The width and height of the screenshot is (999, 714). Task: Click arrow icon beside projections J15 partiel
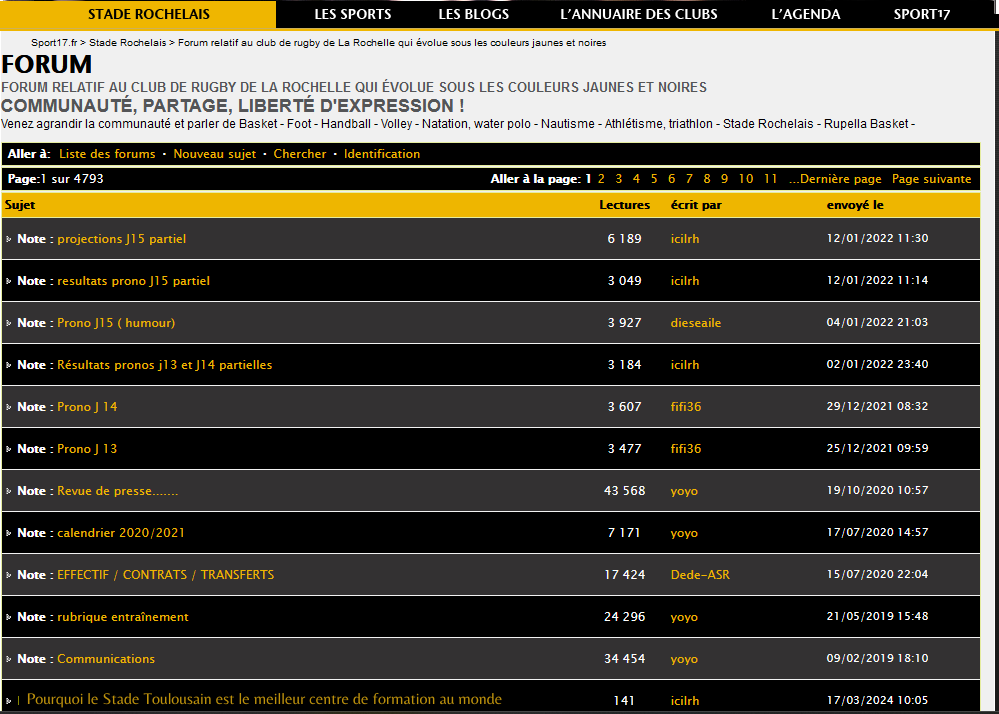[9, 239]
